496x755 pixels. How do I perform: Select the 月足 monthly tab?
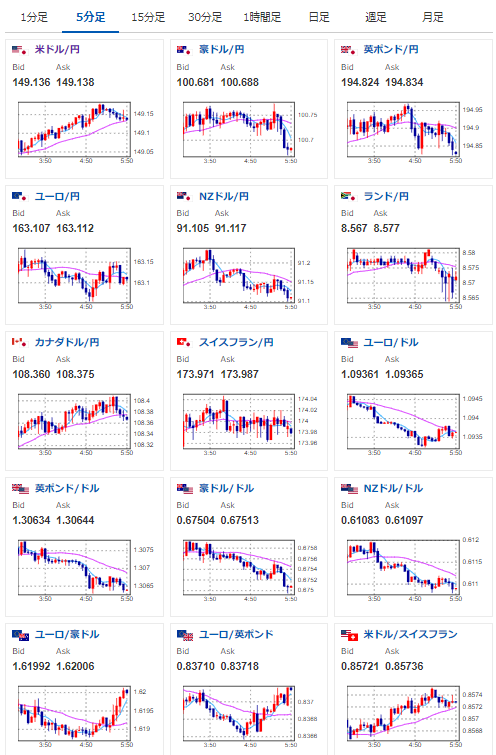click(432, 17)
